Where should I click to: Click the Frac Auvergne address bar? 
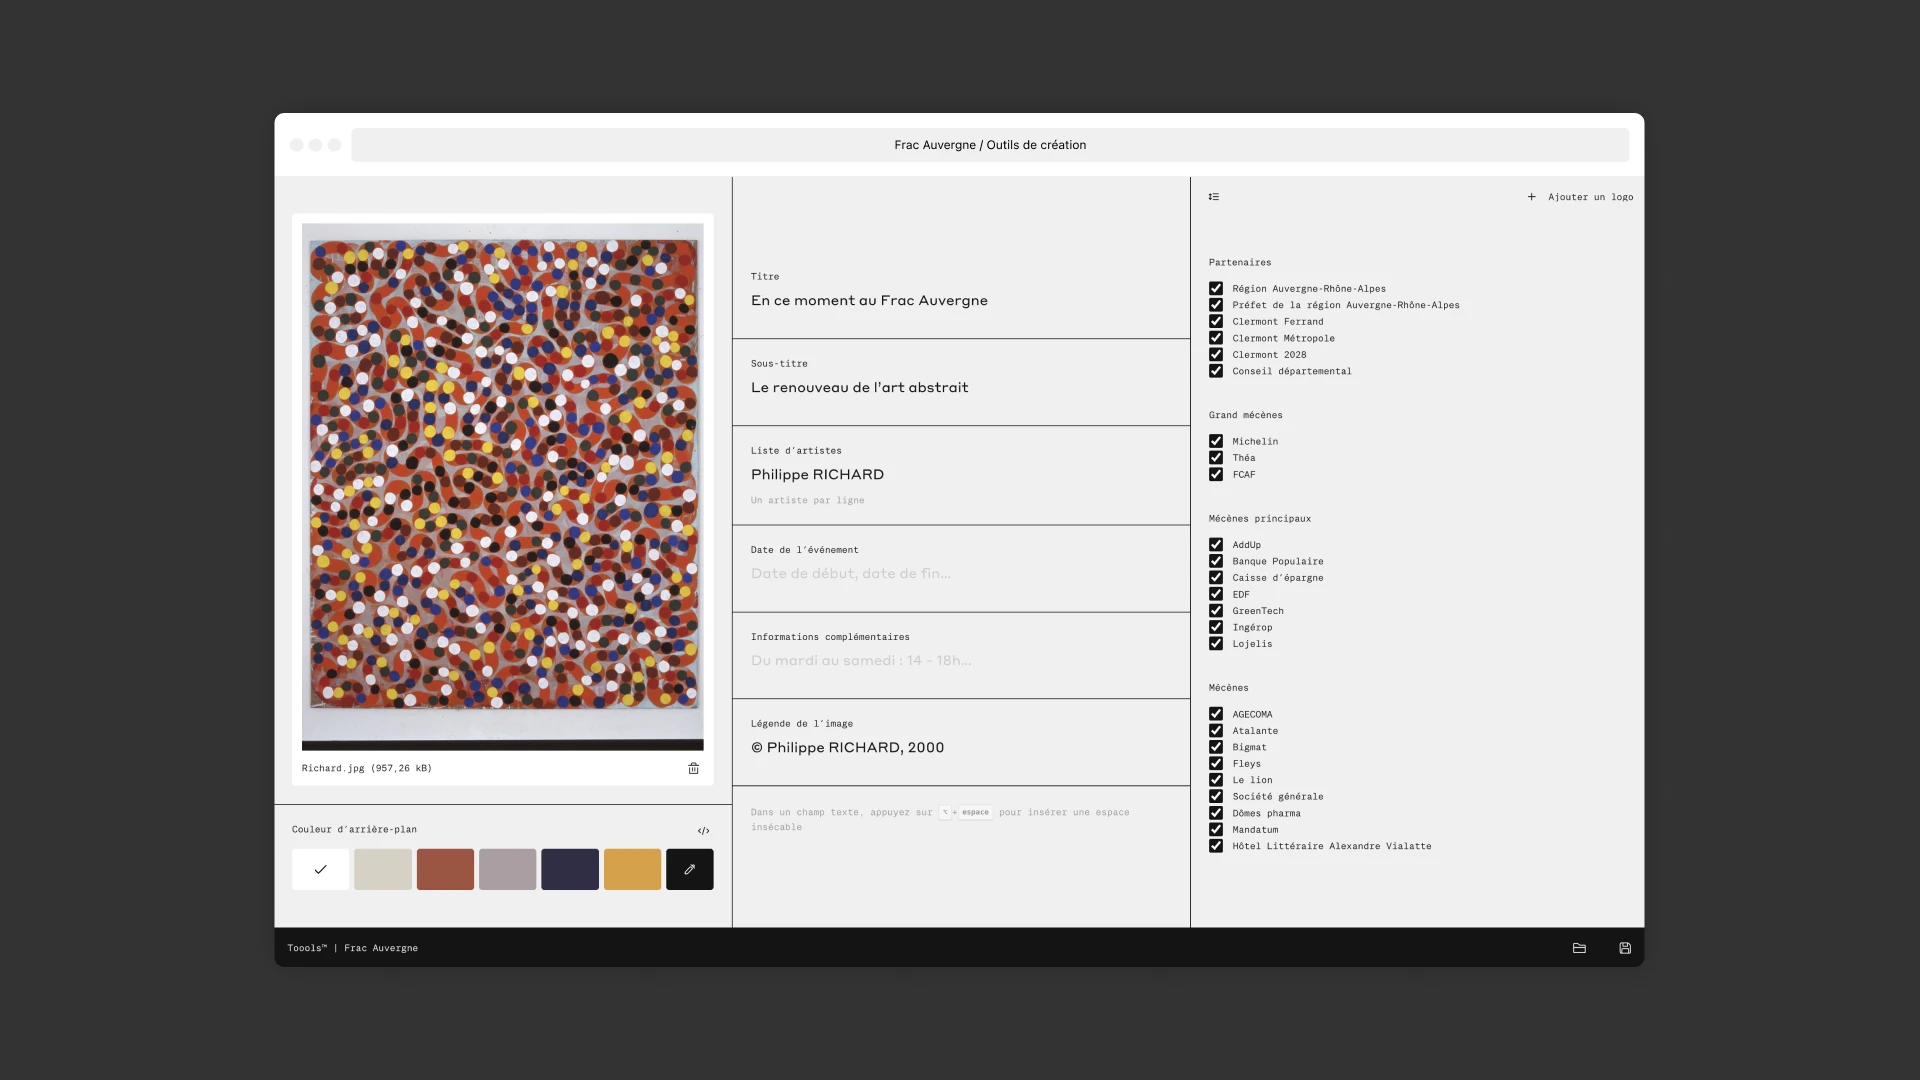990,145
